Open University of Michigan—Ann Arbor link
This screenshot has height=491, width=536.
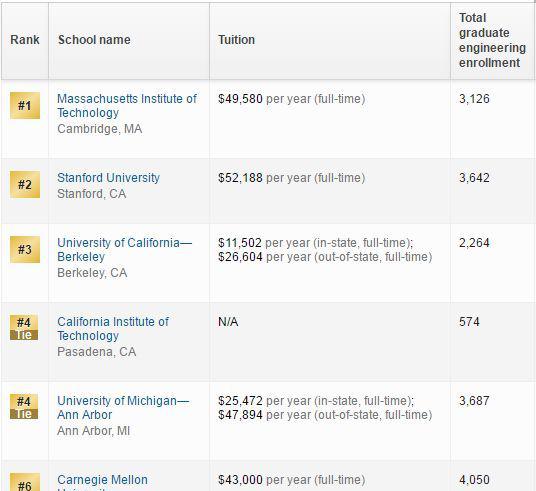(x=123, y=408)
